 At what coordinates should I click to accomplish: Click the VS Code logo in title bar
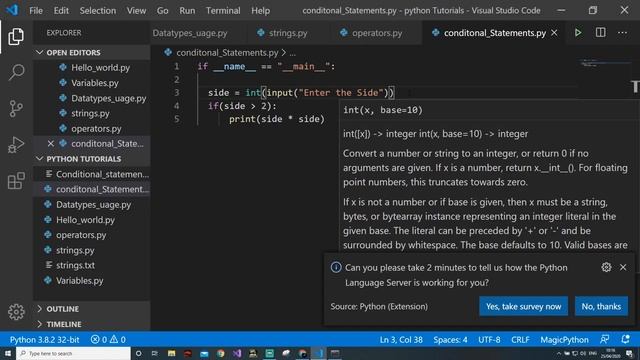pyautogui.click(x=12, y=10)
